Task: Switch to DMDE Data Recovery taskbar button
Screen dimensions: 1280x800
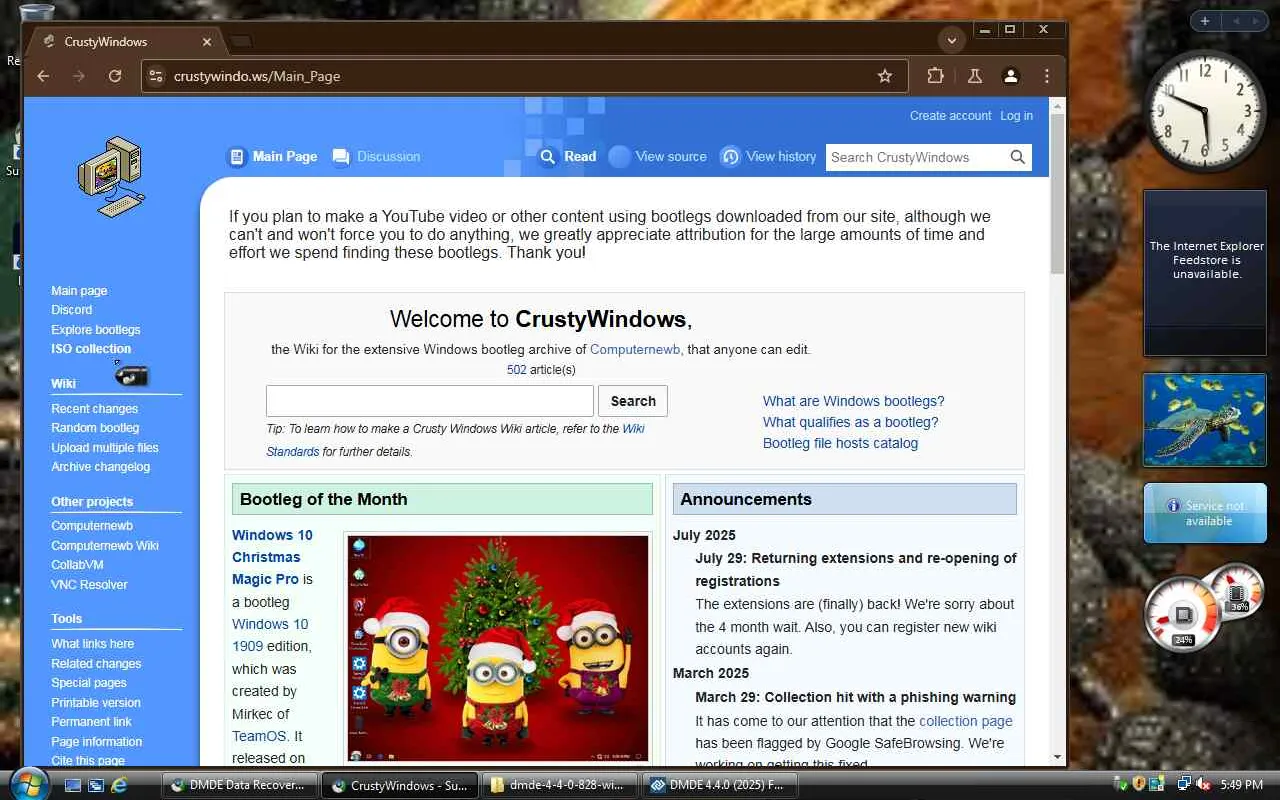Action: [x=240, y=786]
